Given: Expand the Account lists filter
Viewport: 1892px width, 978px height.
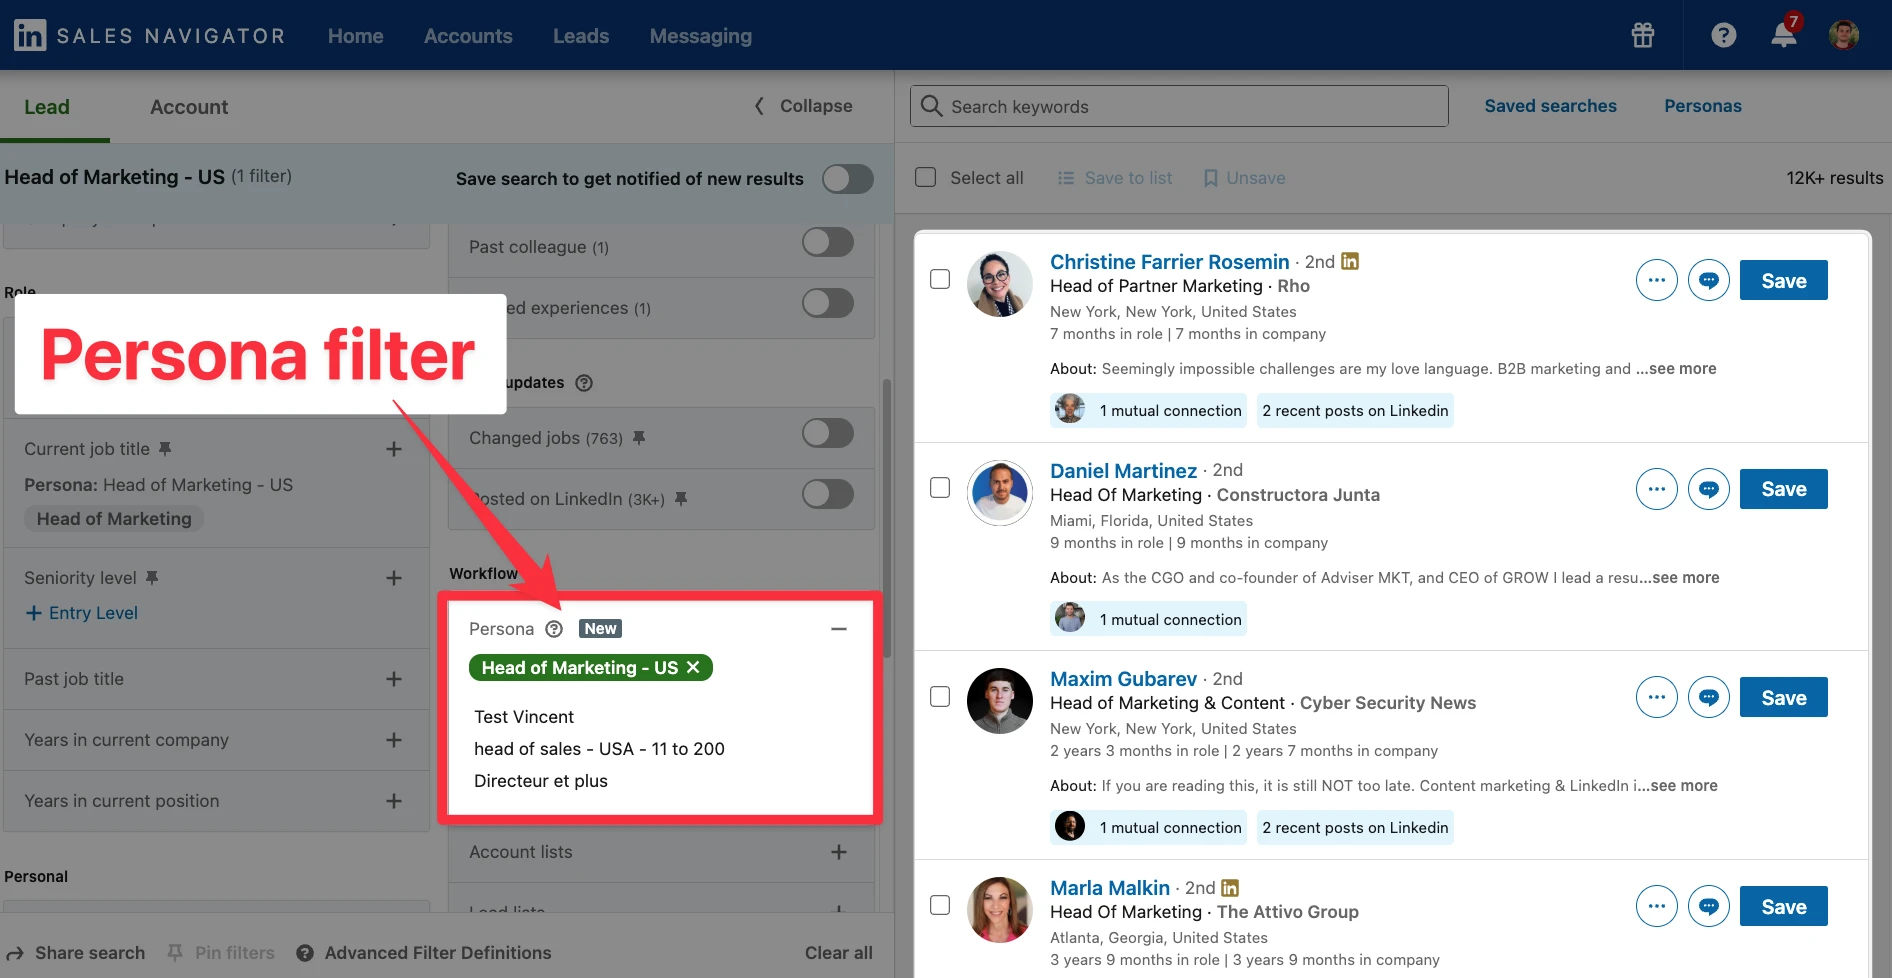Looking at the screenshot, I should [839, 852].
